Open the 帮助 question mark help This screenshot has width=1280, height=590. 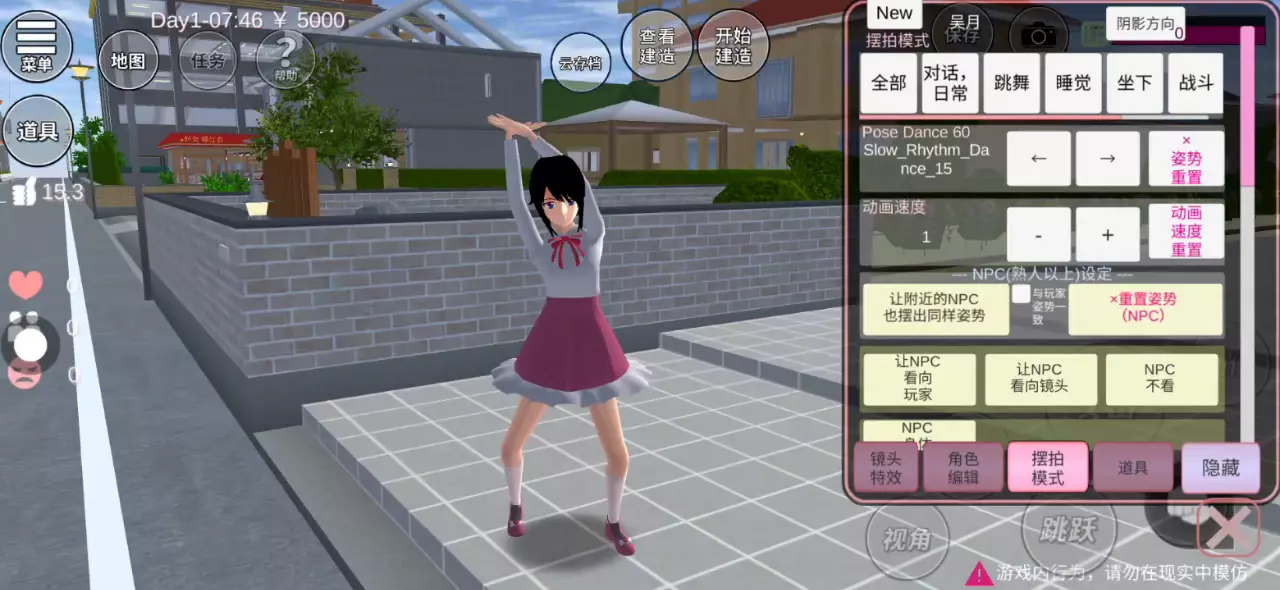(x=285, y=60)
